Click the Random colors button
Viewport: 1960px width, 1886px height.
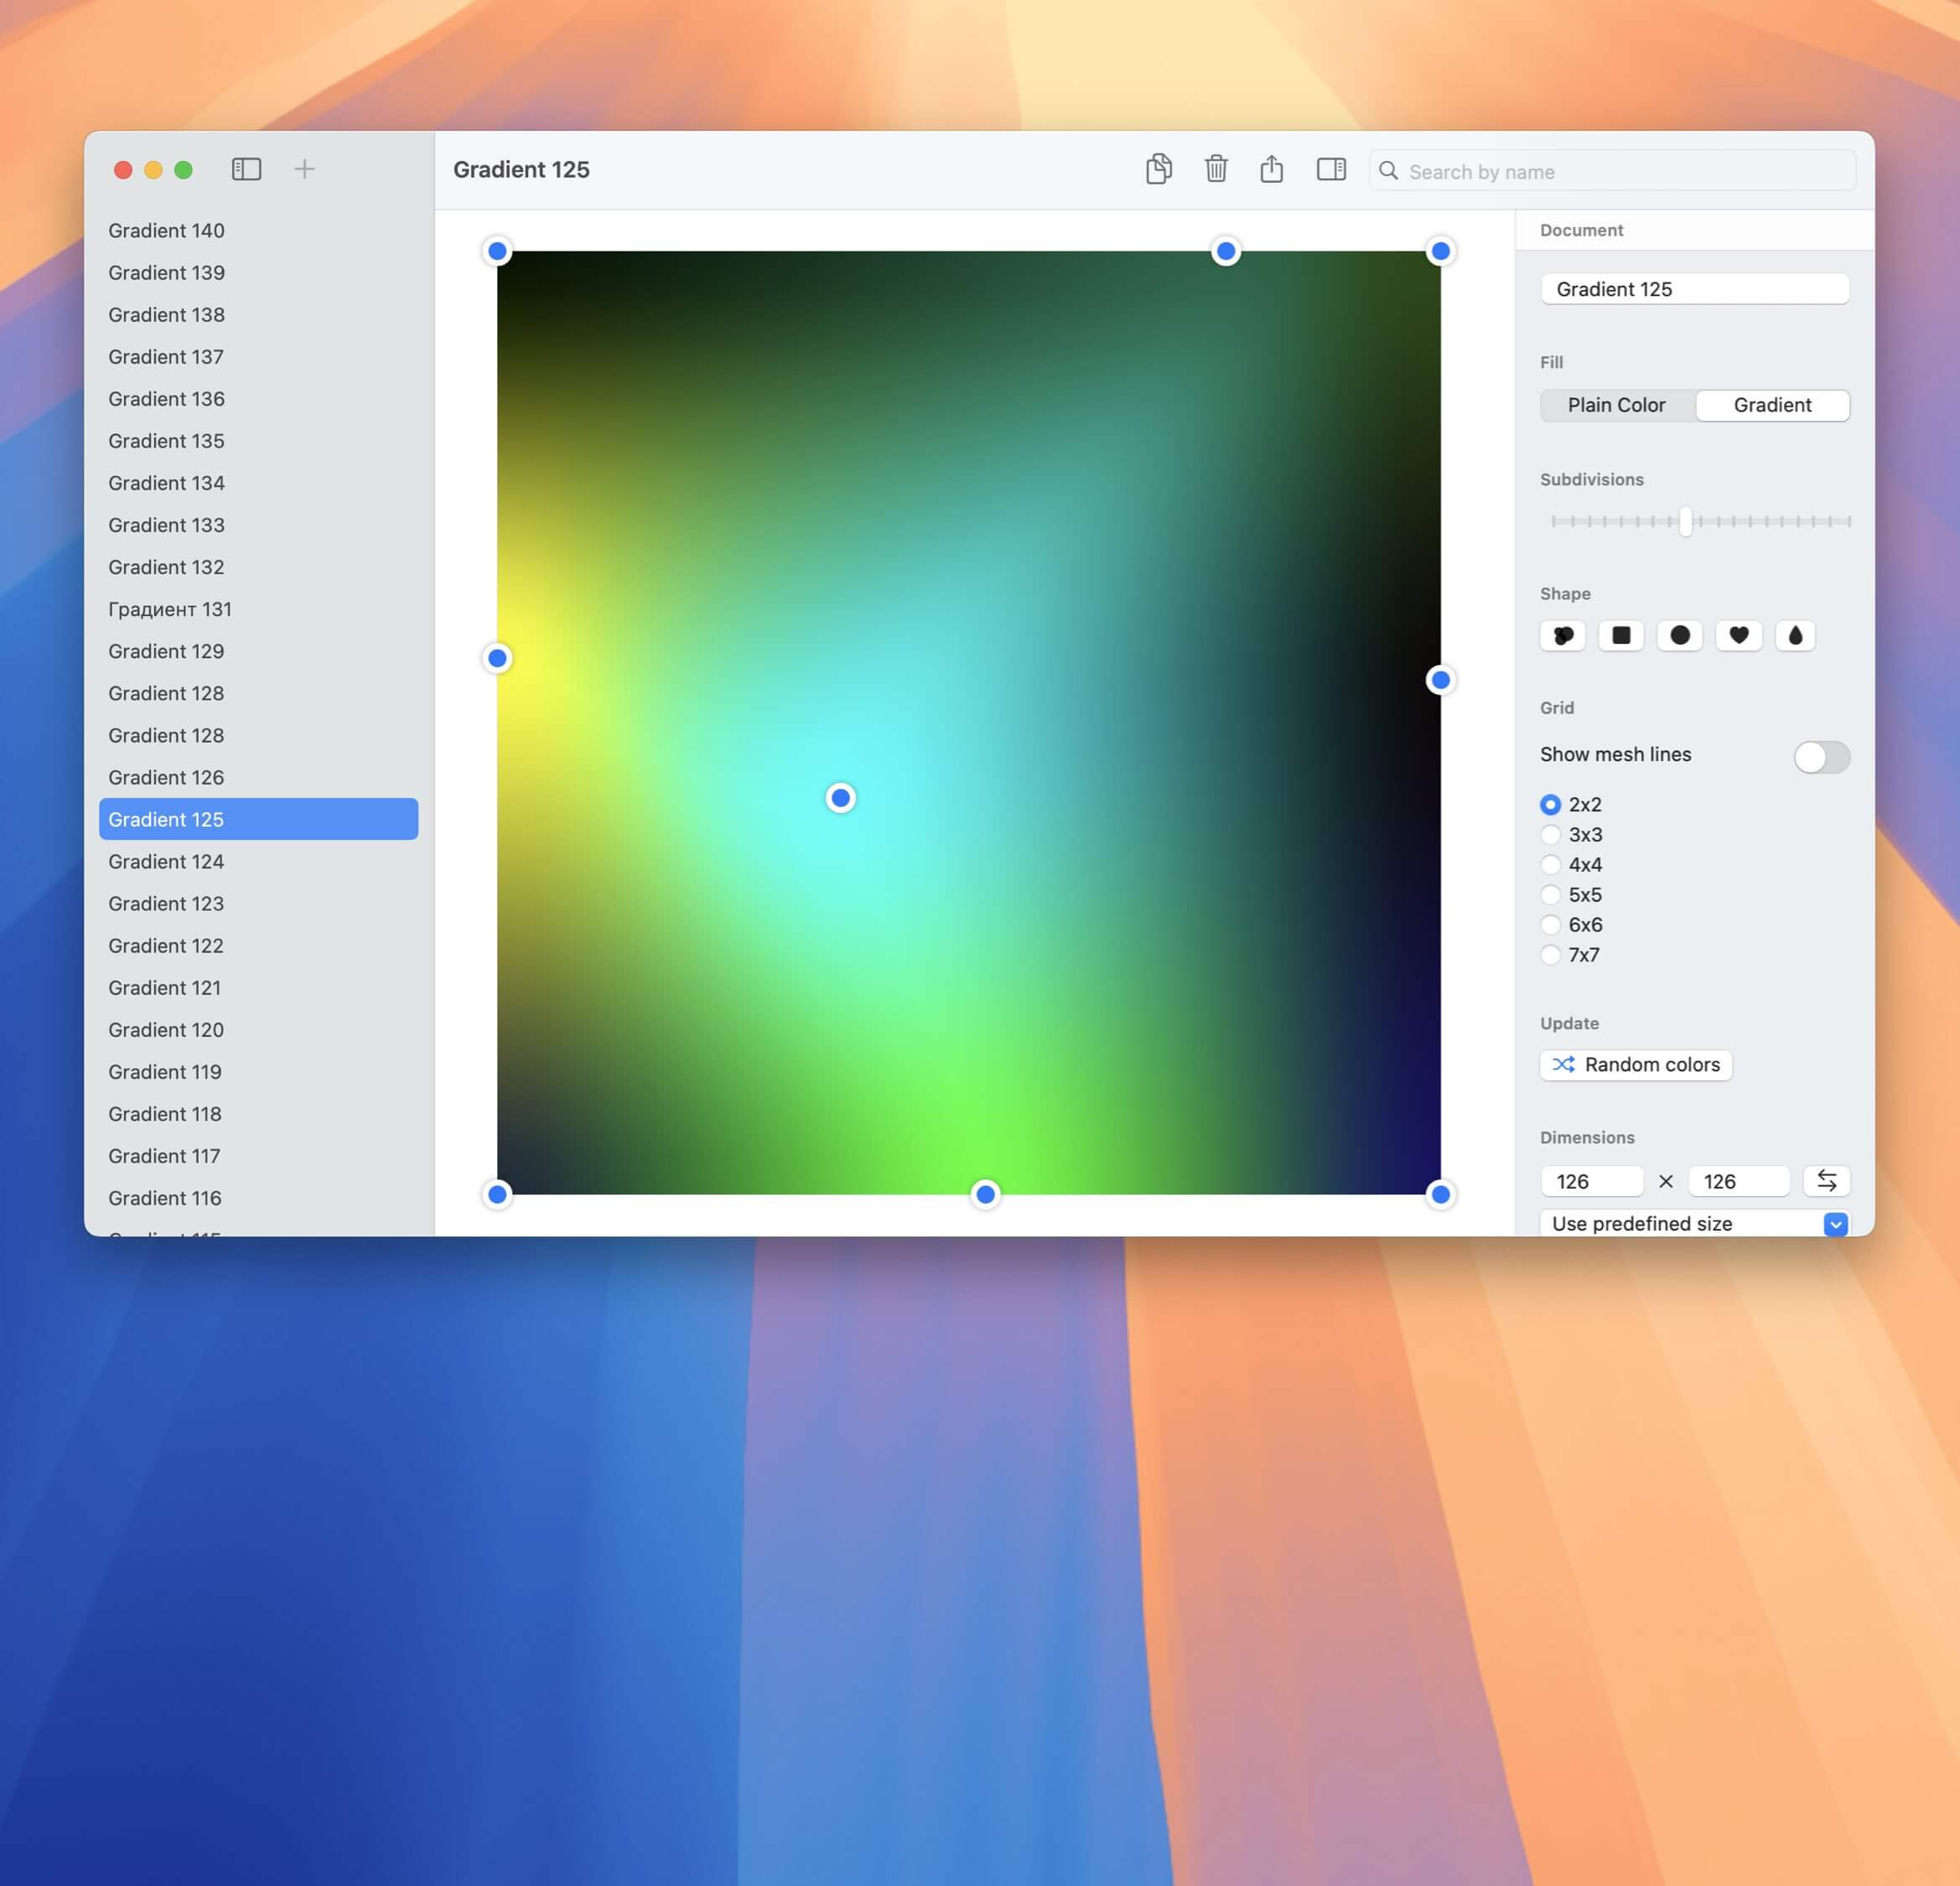click(1635, 1065)
